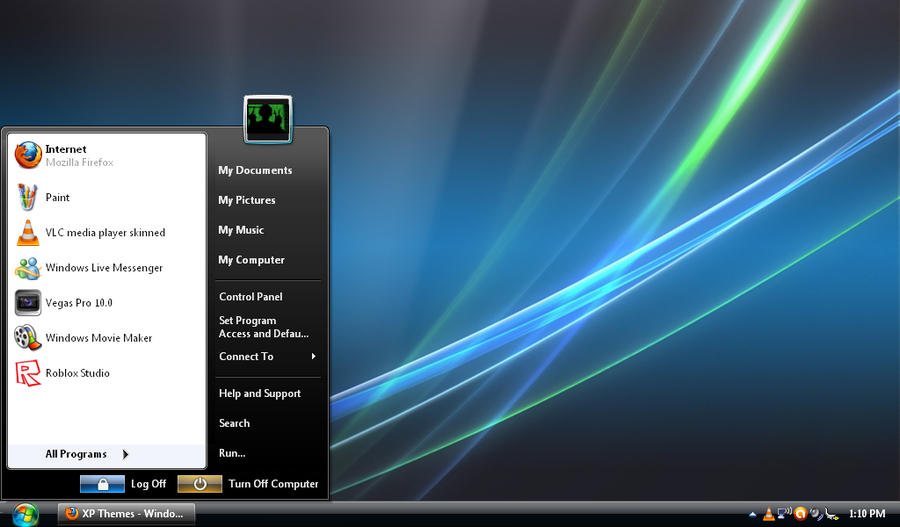900x527 pixels.
Task: Expand All Programs list
Action: click(107, 454)
